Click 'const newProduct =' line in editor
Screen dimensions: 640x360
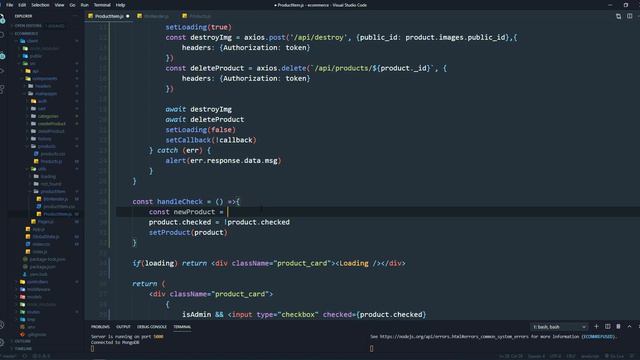click(x=186, y=212)
